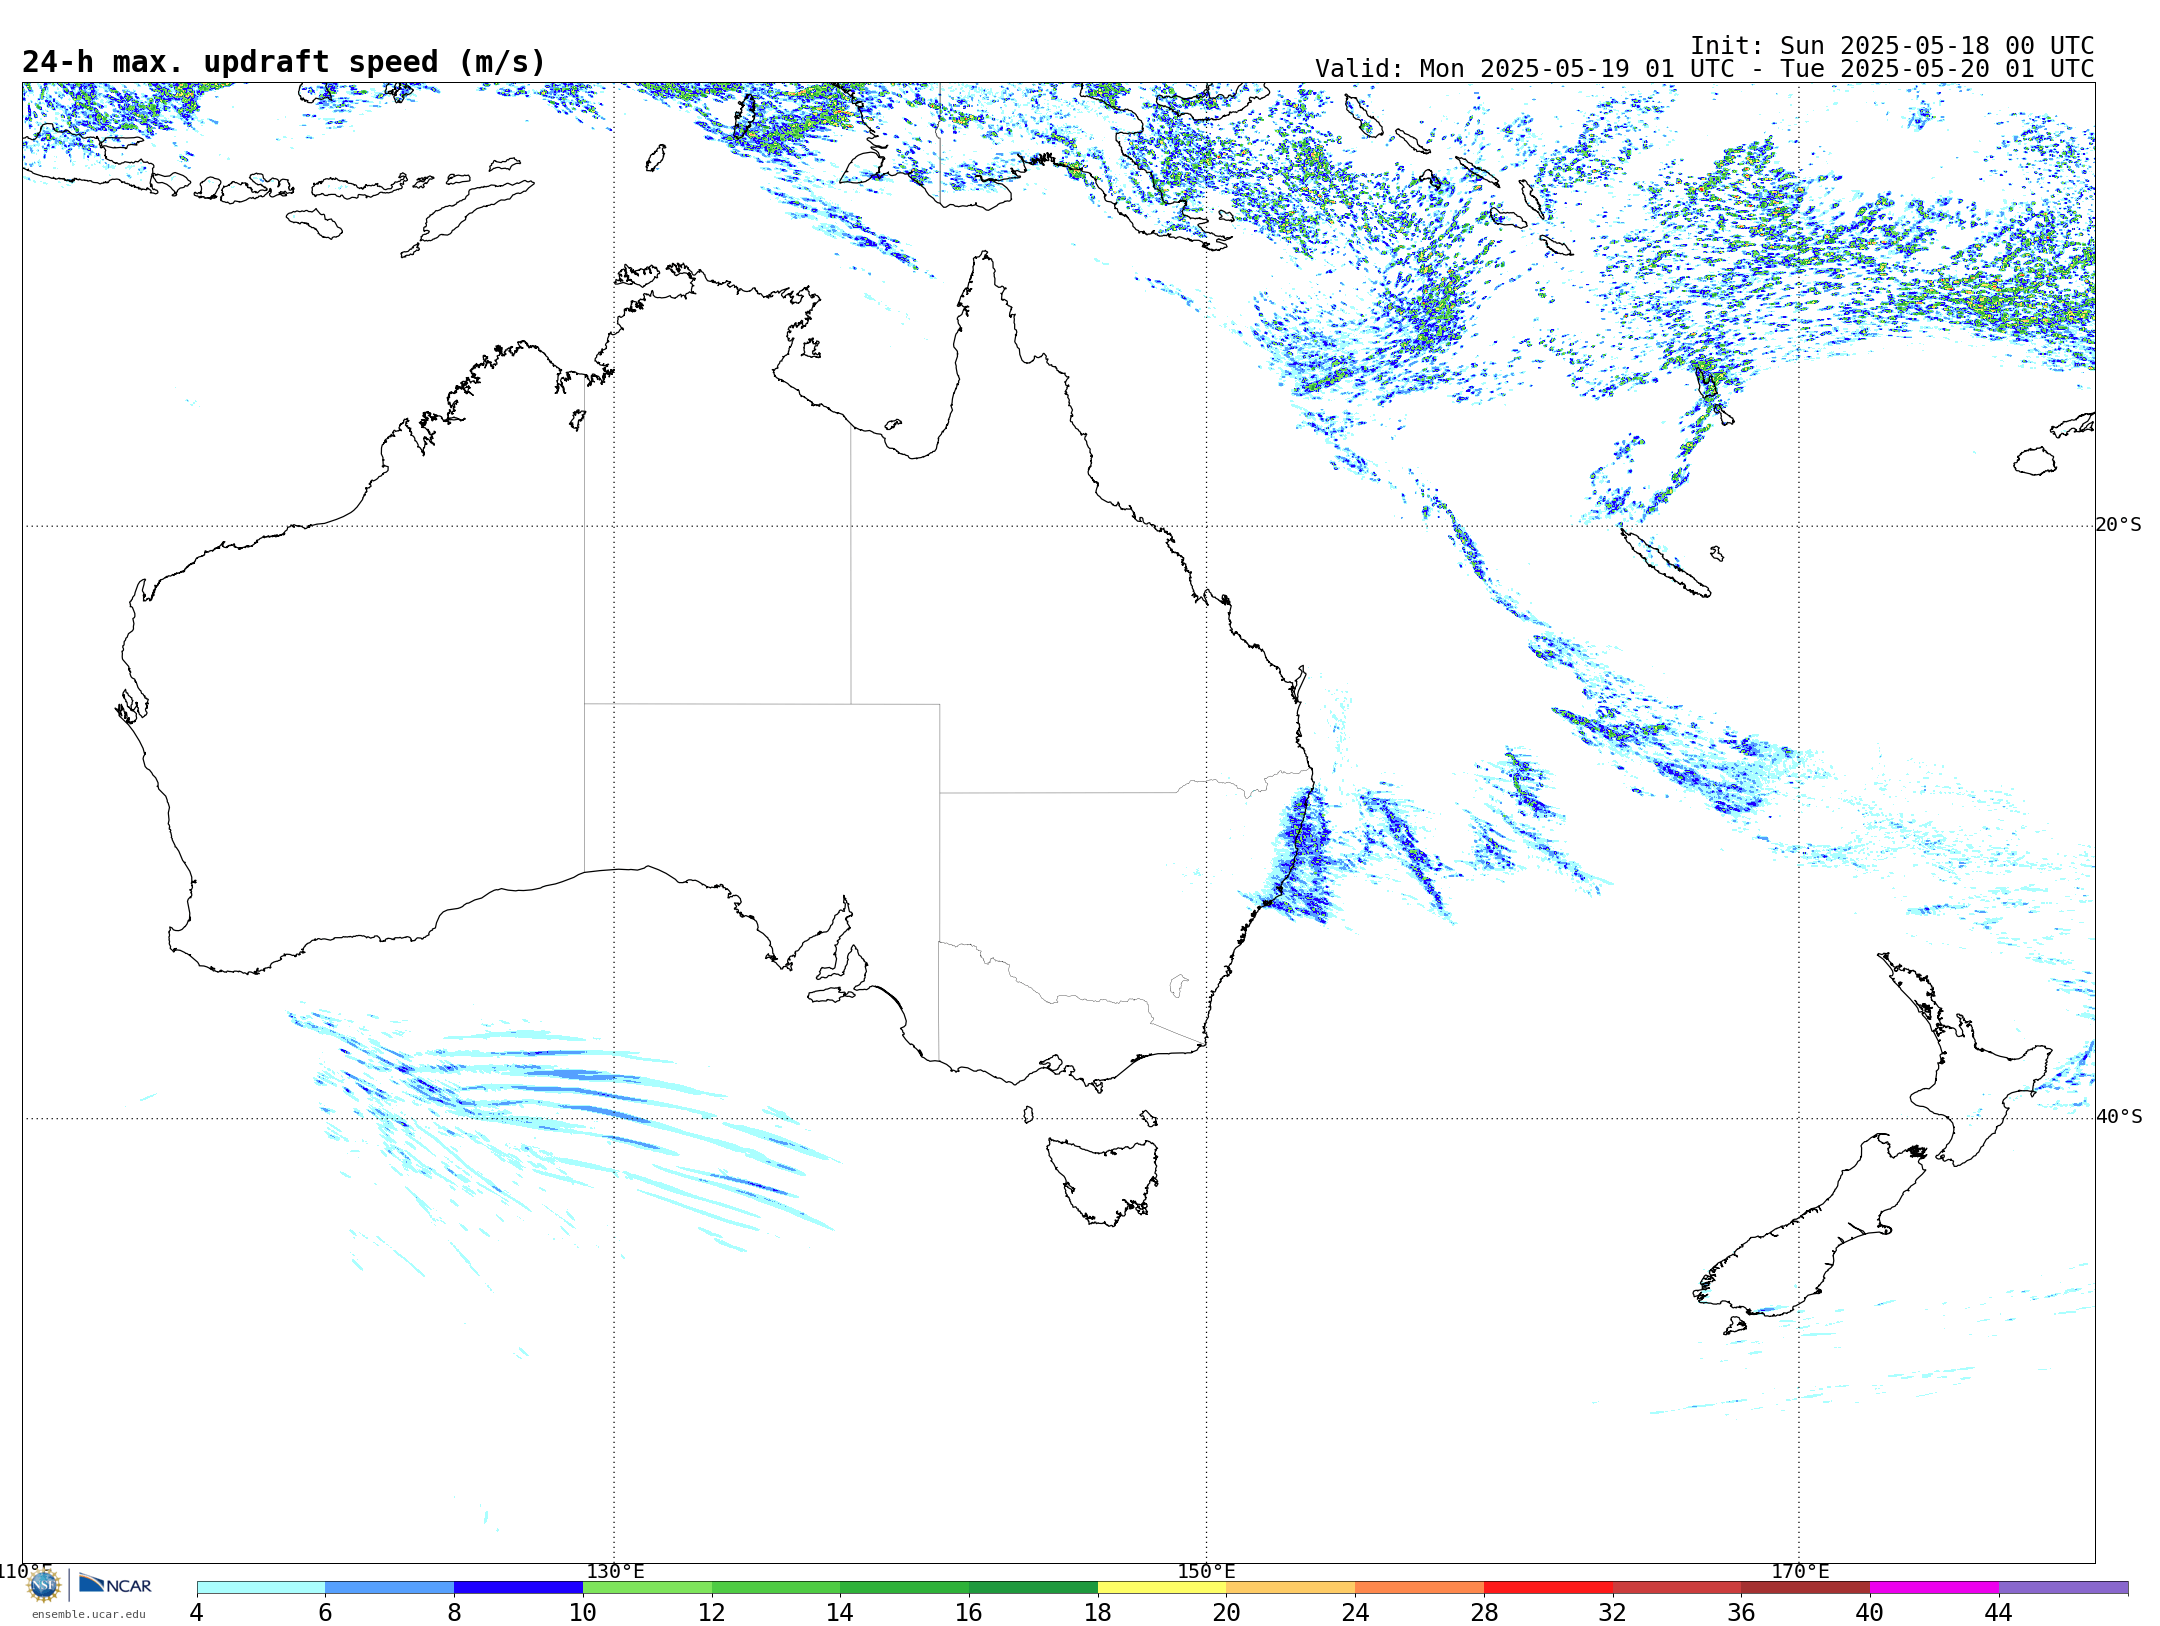Click the '40°S' latitude label

(2119, 1117)
